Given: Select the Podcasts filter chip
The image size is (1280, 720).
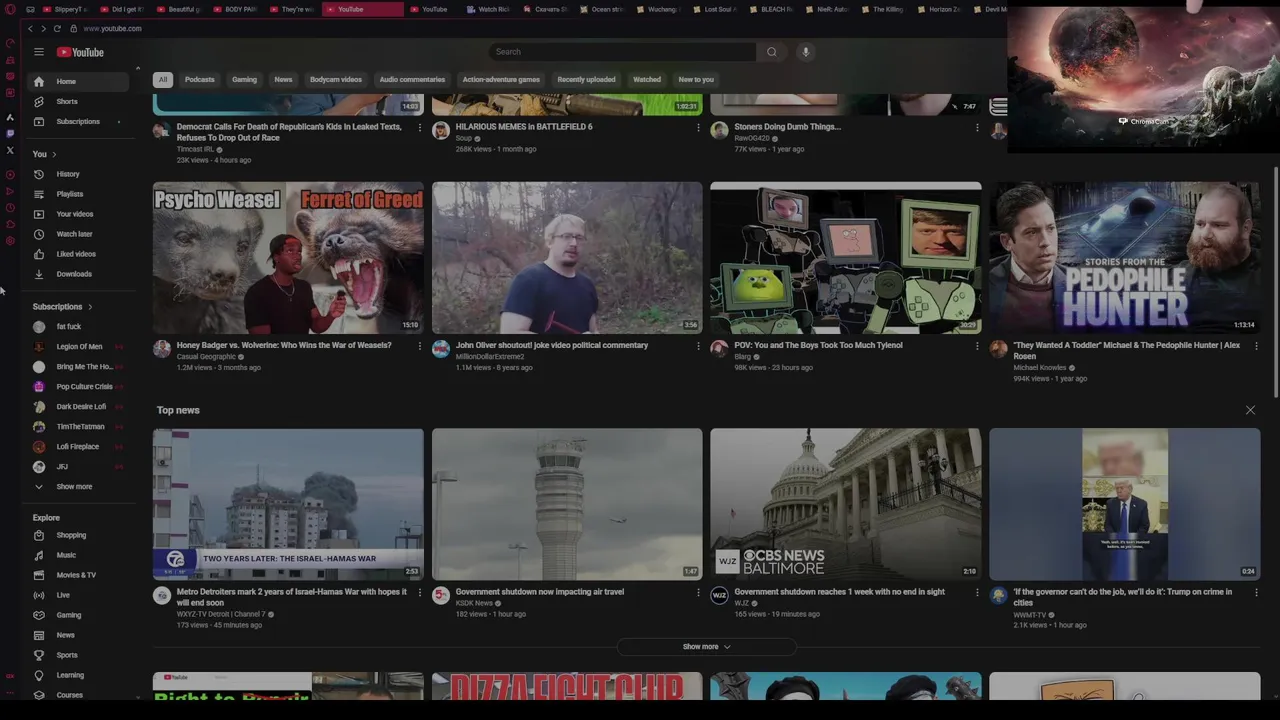Looking at the screenshot, I should pyautogui.click(x=199, y=80).
